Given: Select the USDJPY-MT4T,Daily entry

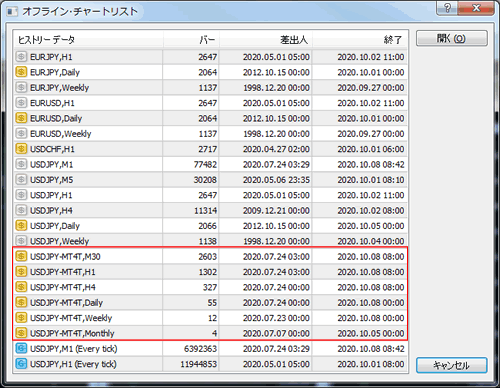Looking at the screenshot, I should (67, 302).
